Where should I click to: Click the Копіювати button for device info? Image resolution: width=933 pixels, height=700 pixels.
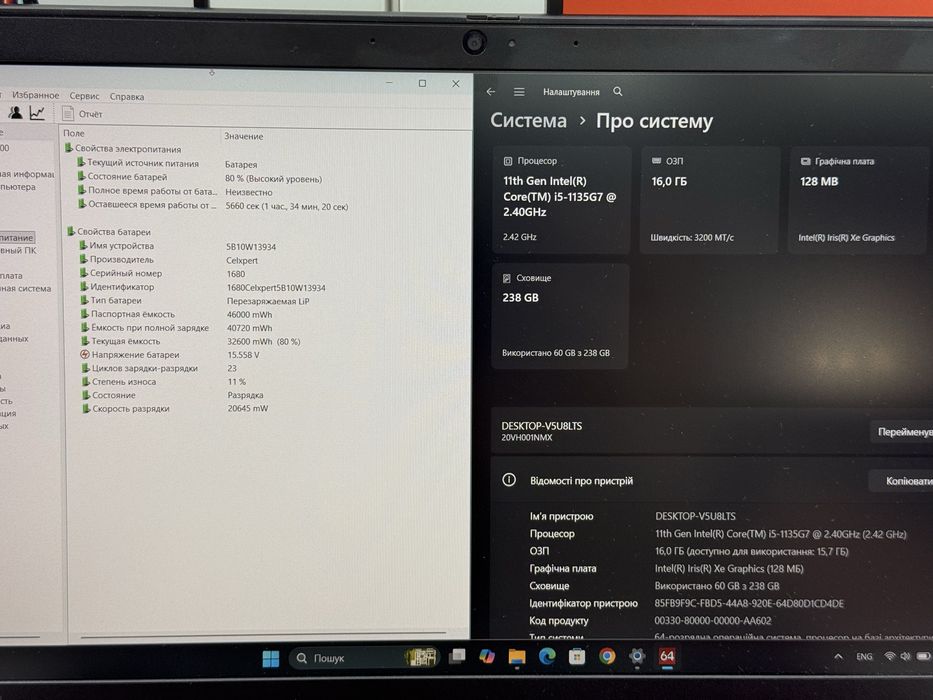coord(903,481)
